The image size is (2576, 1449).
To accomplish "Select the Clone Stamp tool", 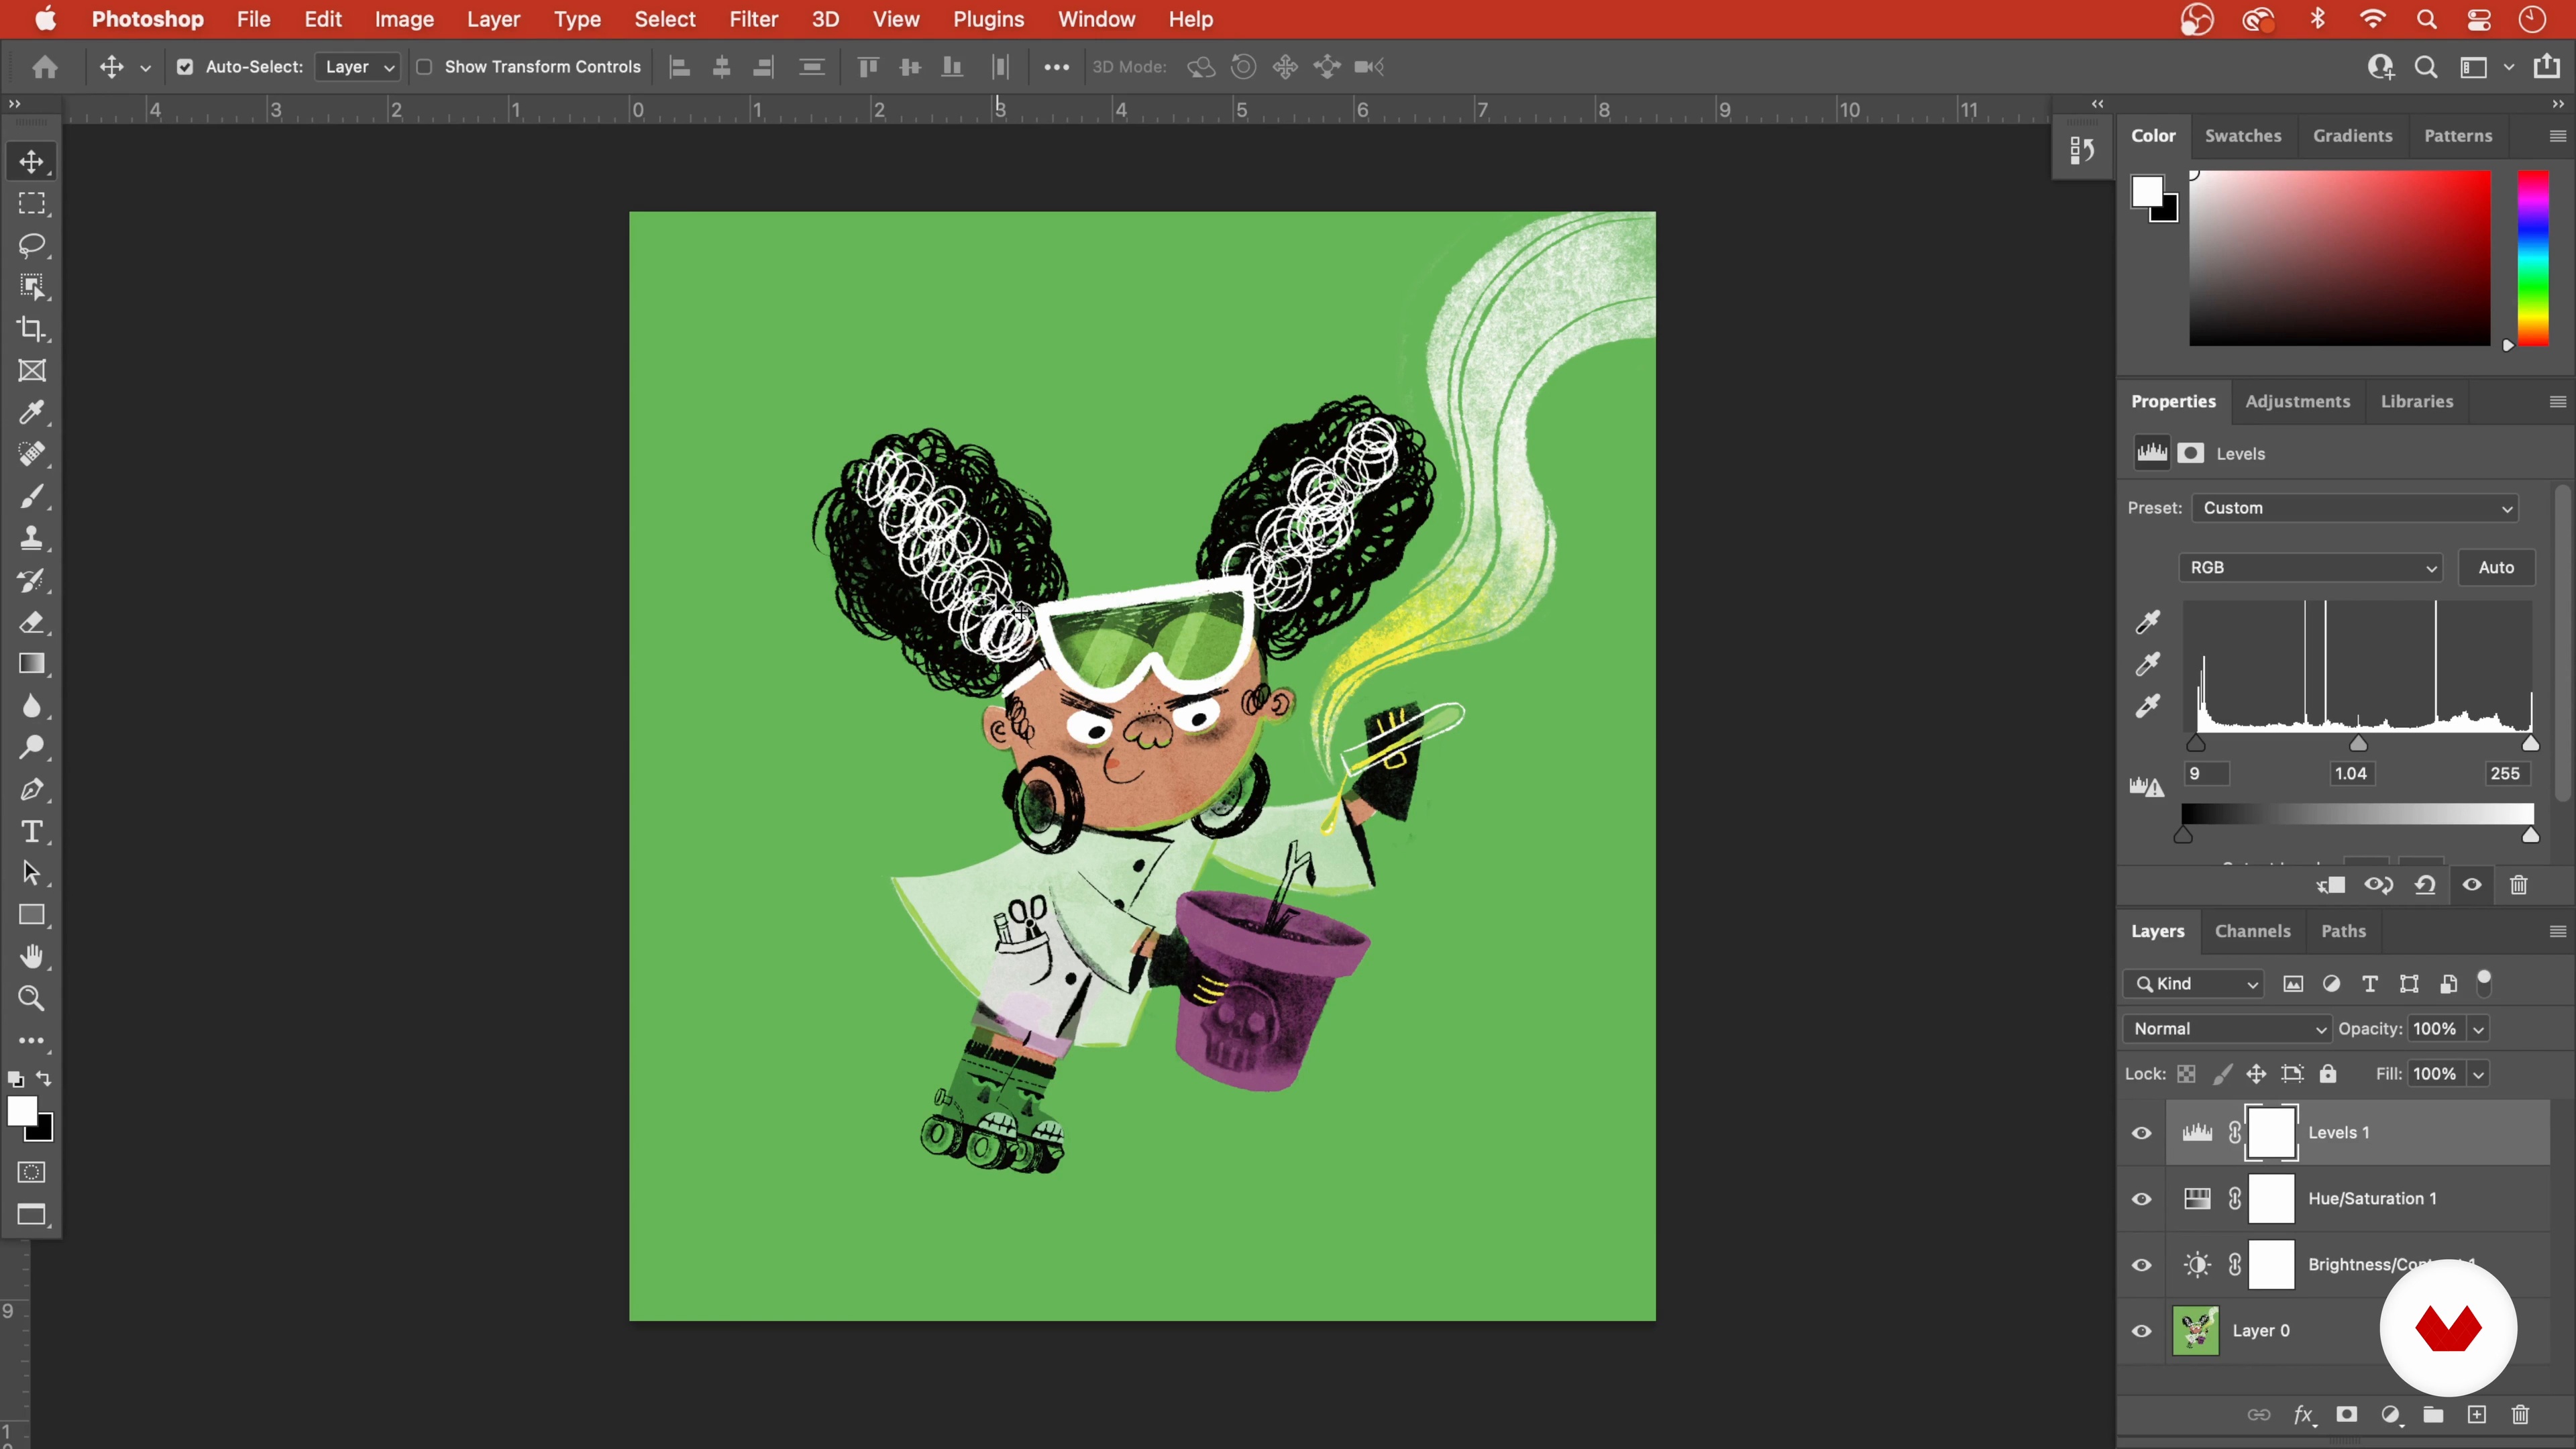I will point(32,539).
